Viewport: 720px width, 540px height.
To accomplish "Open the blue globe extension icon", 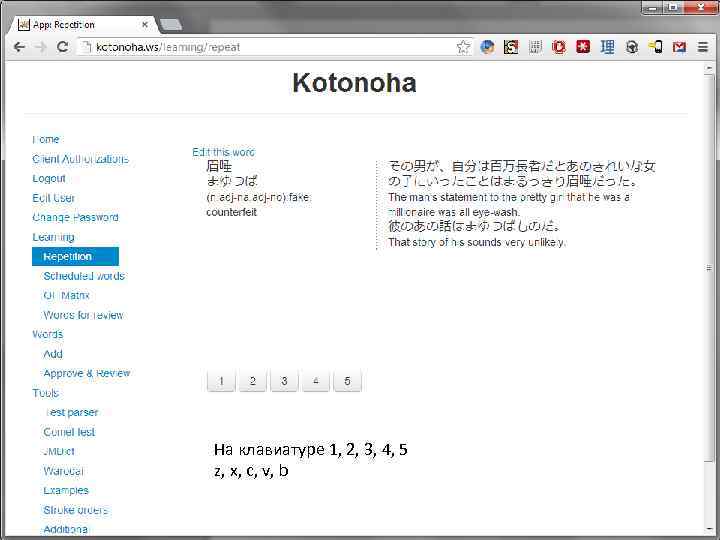I will (x=487, y=47).
